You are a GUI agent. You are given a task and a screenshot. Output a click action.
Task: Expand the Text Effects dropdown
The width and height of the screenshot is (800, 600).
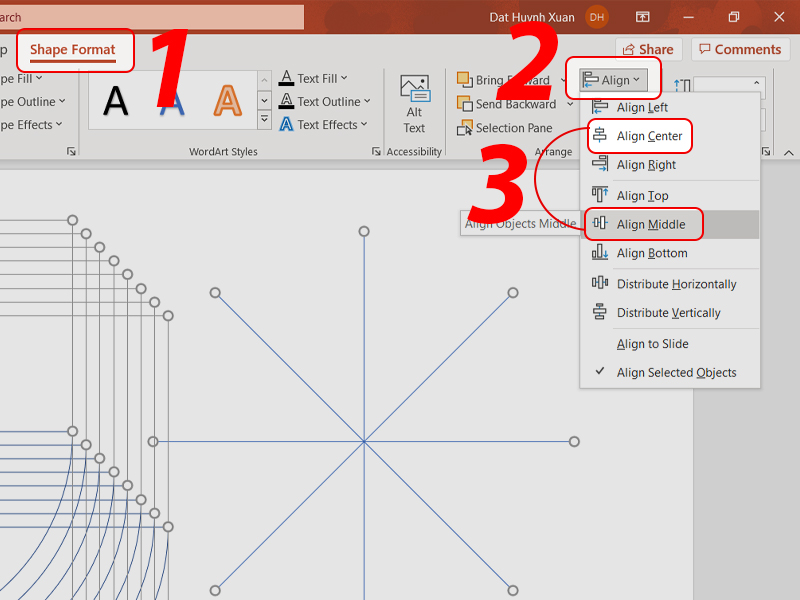click(x=324, y=125)
